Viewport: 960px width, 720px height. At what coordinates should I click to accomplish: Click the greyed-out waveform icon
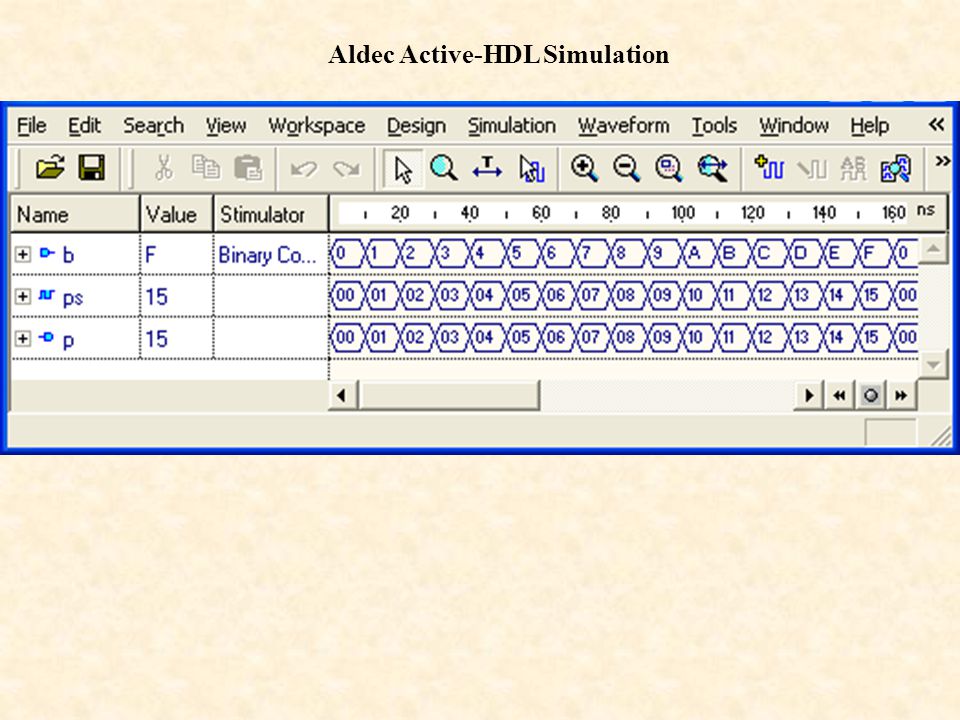point(811,168)
